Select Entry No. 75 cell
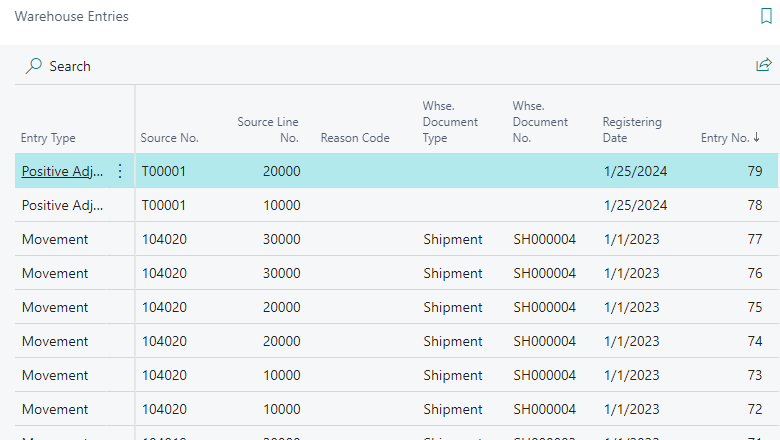 [755, 307]
